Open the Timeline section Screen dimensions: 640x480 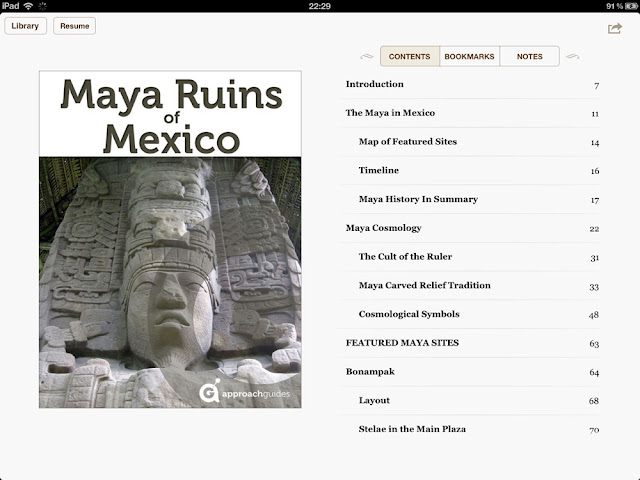pyautogui.click(x=379, y=171)
